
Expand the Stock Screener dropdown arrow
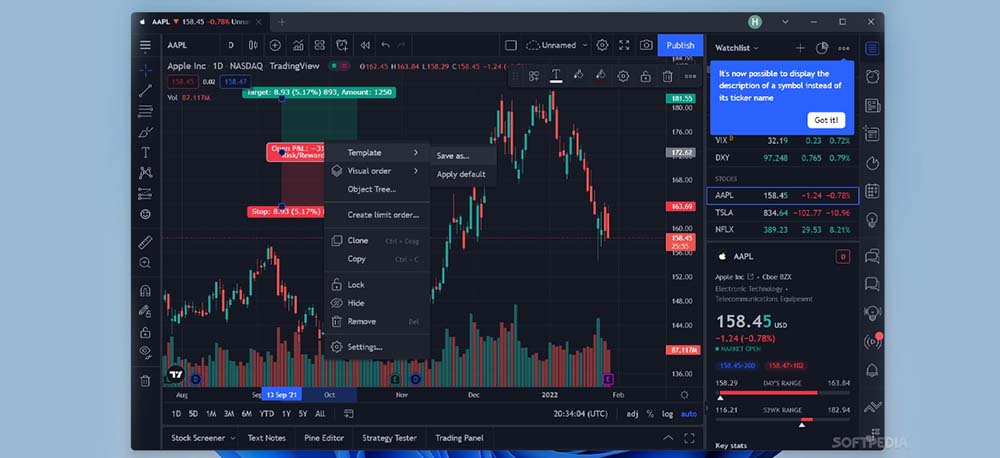click(233, 438)
